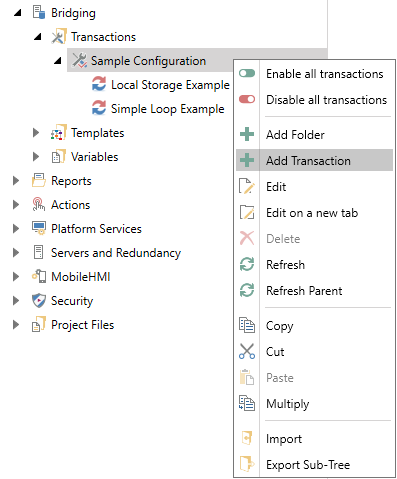Click the red disable toggle icon
Image resolution: width=397 pixels, height=479 pixels.
click(x=247, y=99)
